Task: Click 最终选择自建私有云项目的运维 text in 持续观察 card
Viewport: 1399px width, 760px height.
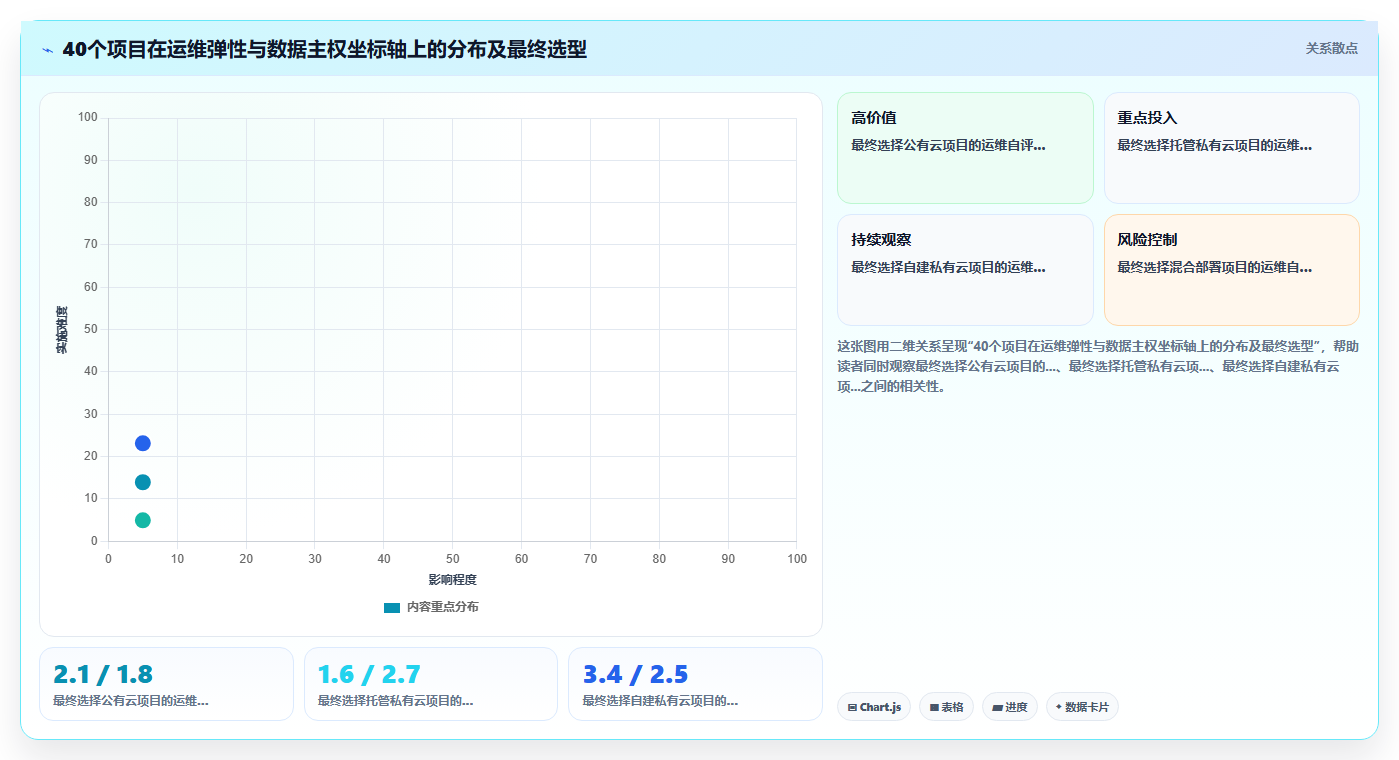Action: coord(948,267)
